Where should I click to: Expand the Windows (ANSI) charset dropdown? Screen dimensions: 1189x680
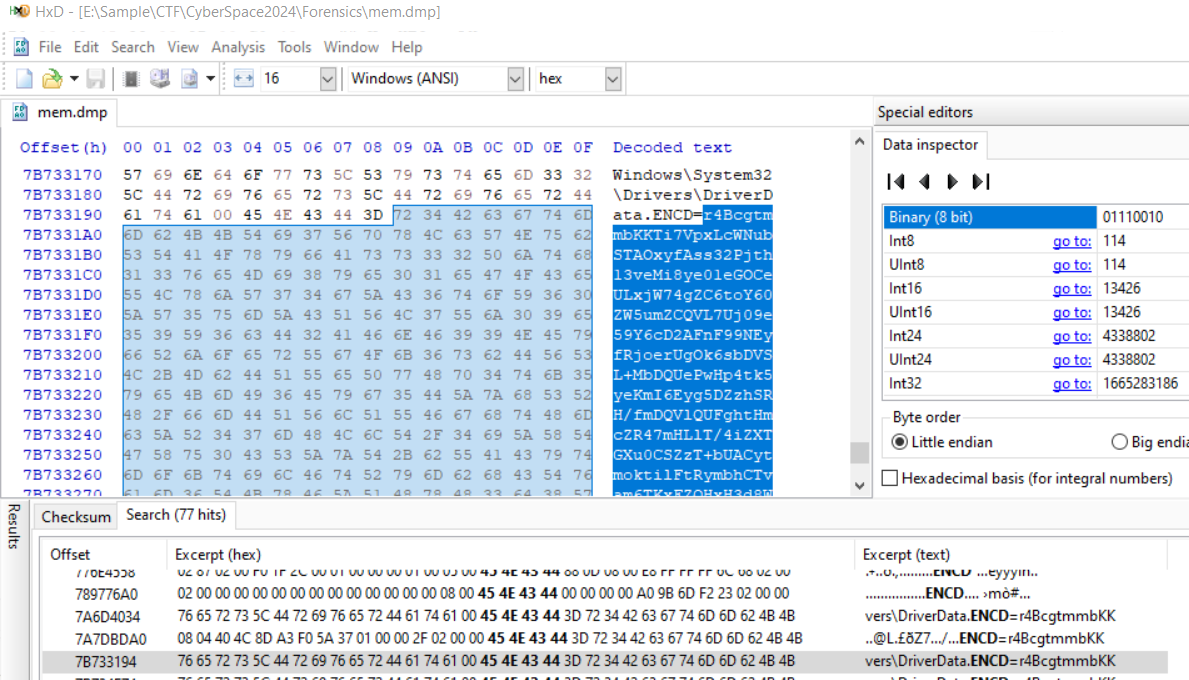point(515,78)
